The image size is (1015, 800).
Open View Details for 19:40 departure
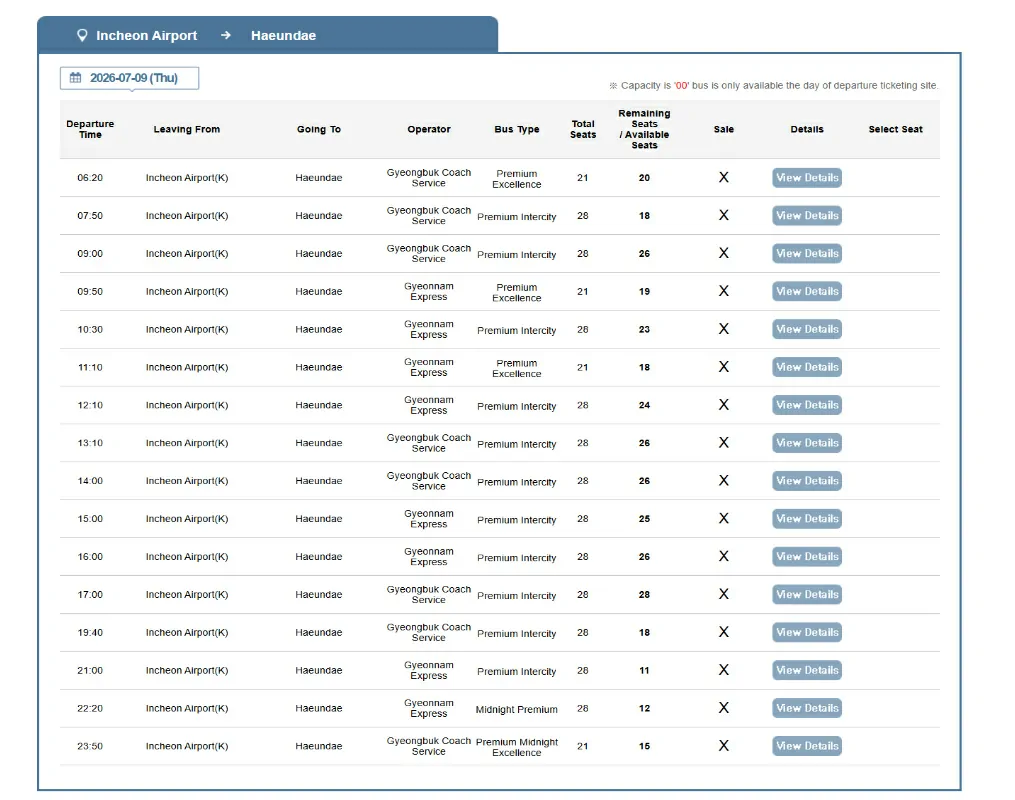[x=807, y=632]
